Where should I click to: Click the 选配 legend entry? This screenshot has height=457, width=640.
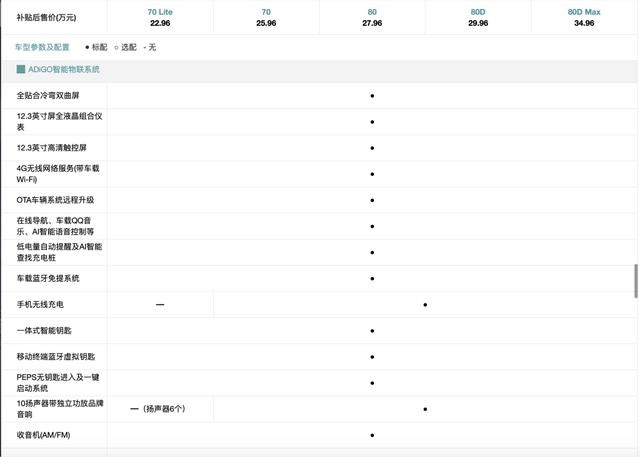click(x=125, y=47)
